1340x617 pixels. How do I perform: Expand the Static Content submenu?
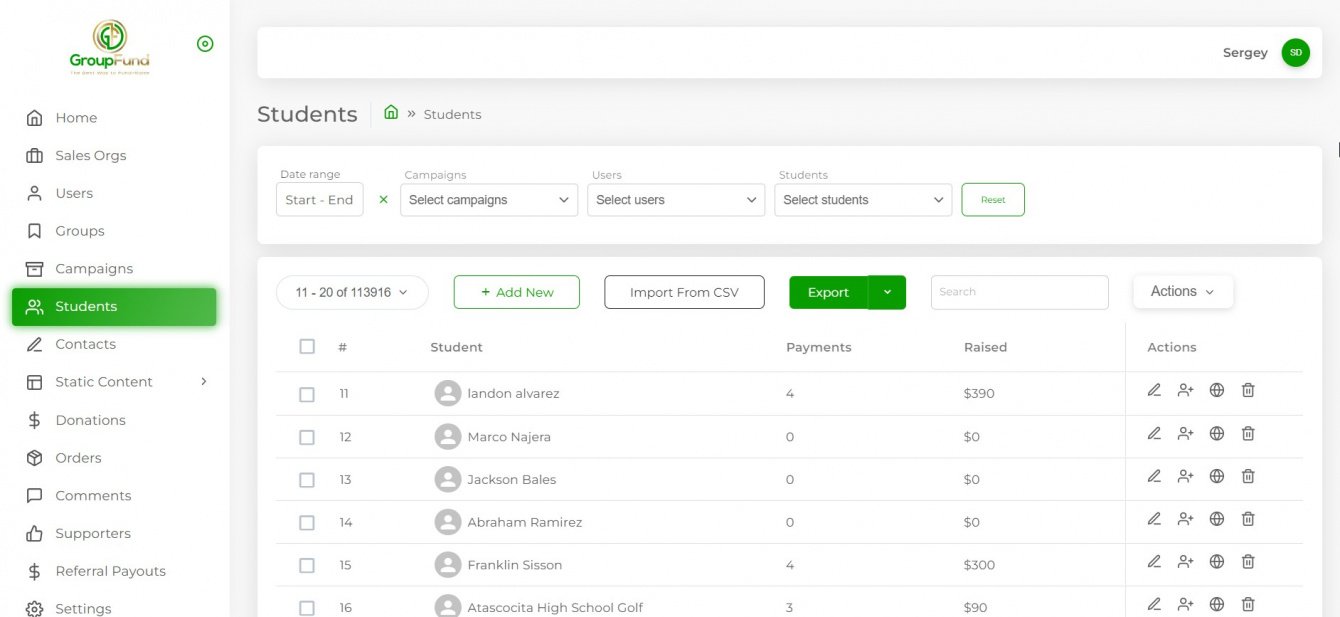[x=204, y=382]
